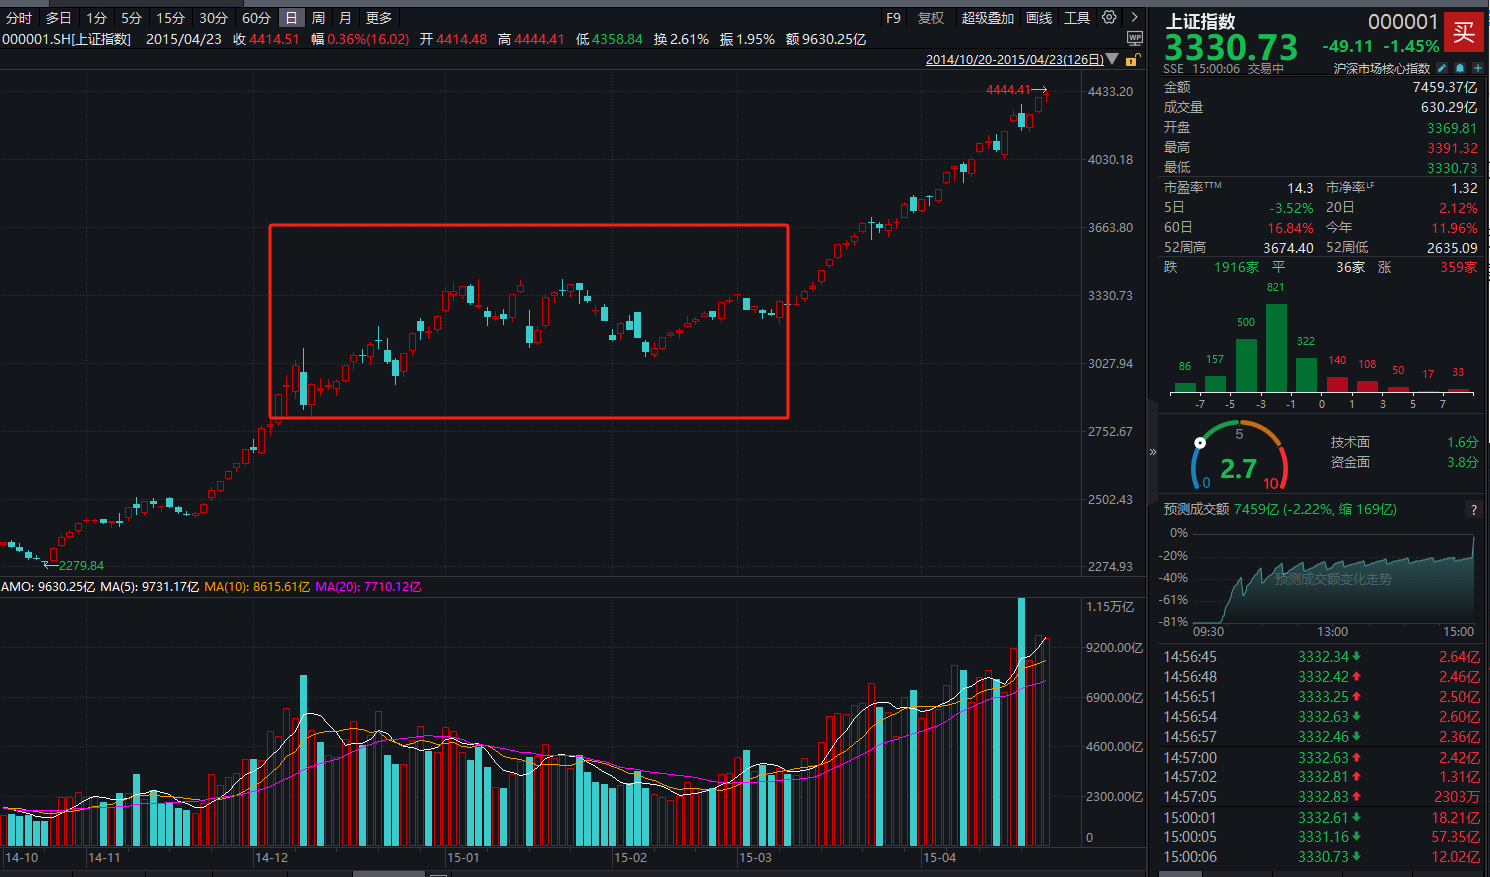Image resolution: width=1490 pixels, height=877 pixels.
Task: Click the WP monitor icon below the toolbar
Action: click(1134, 38)
